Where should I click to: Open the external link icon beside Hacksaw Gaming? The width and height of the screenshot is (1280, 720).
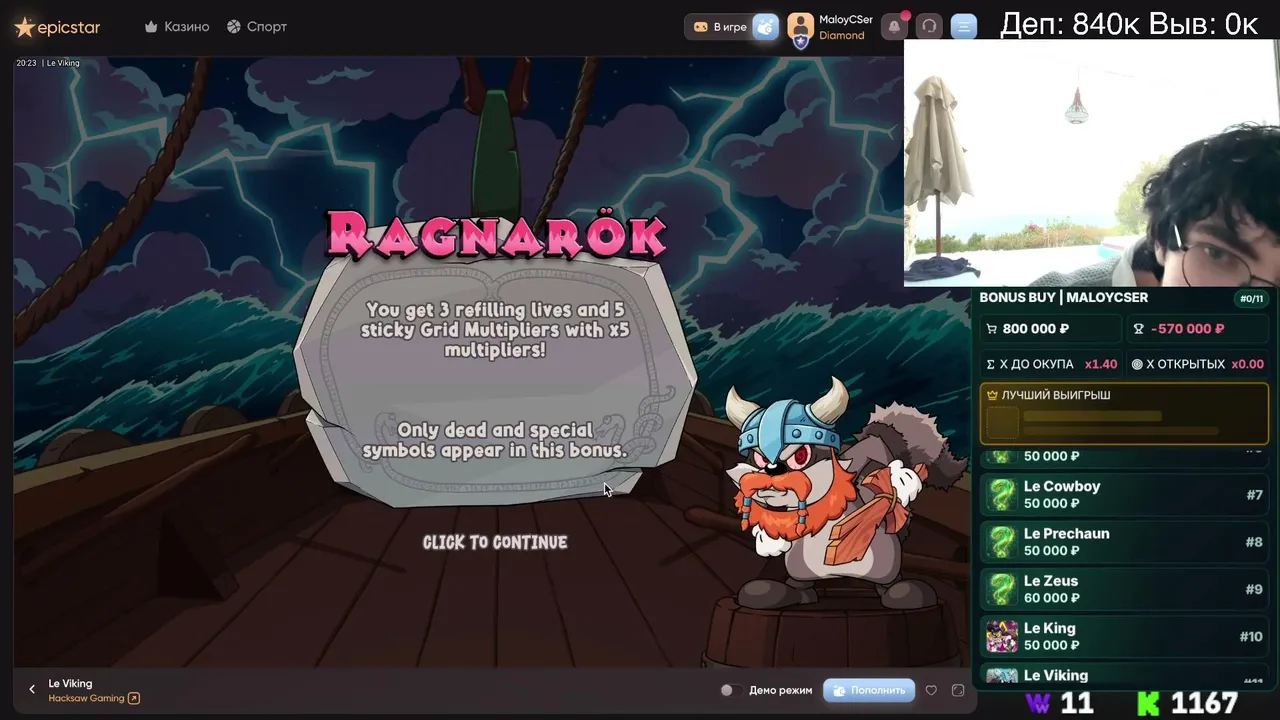pos(134,698)
